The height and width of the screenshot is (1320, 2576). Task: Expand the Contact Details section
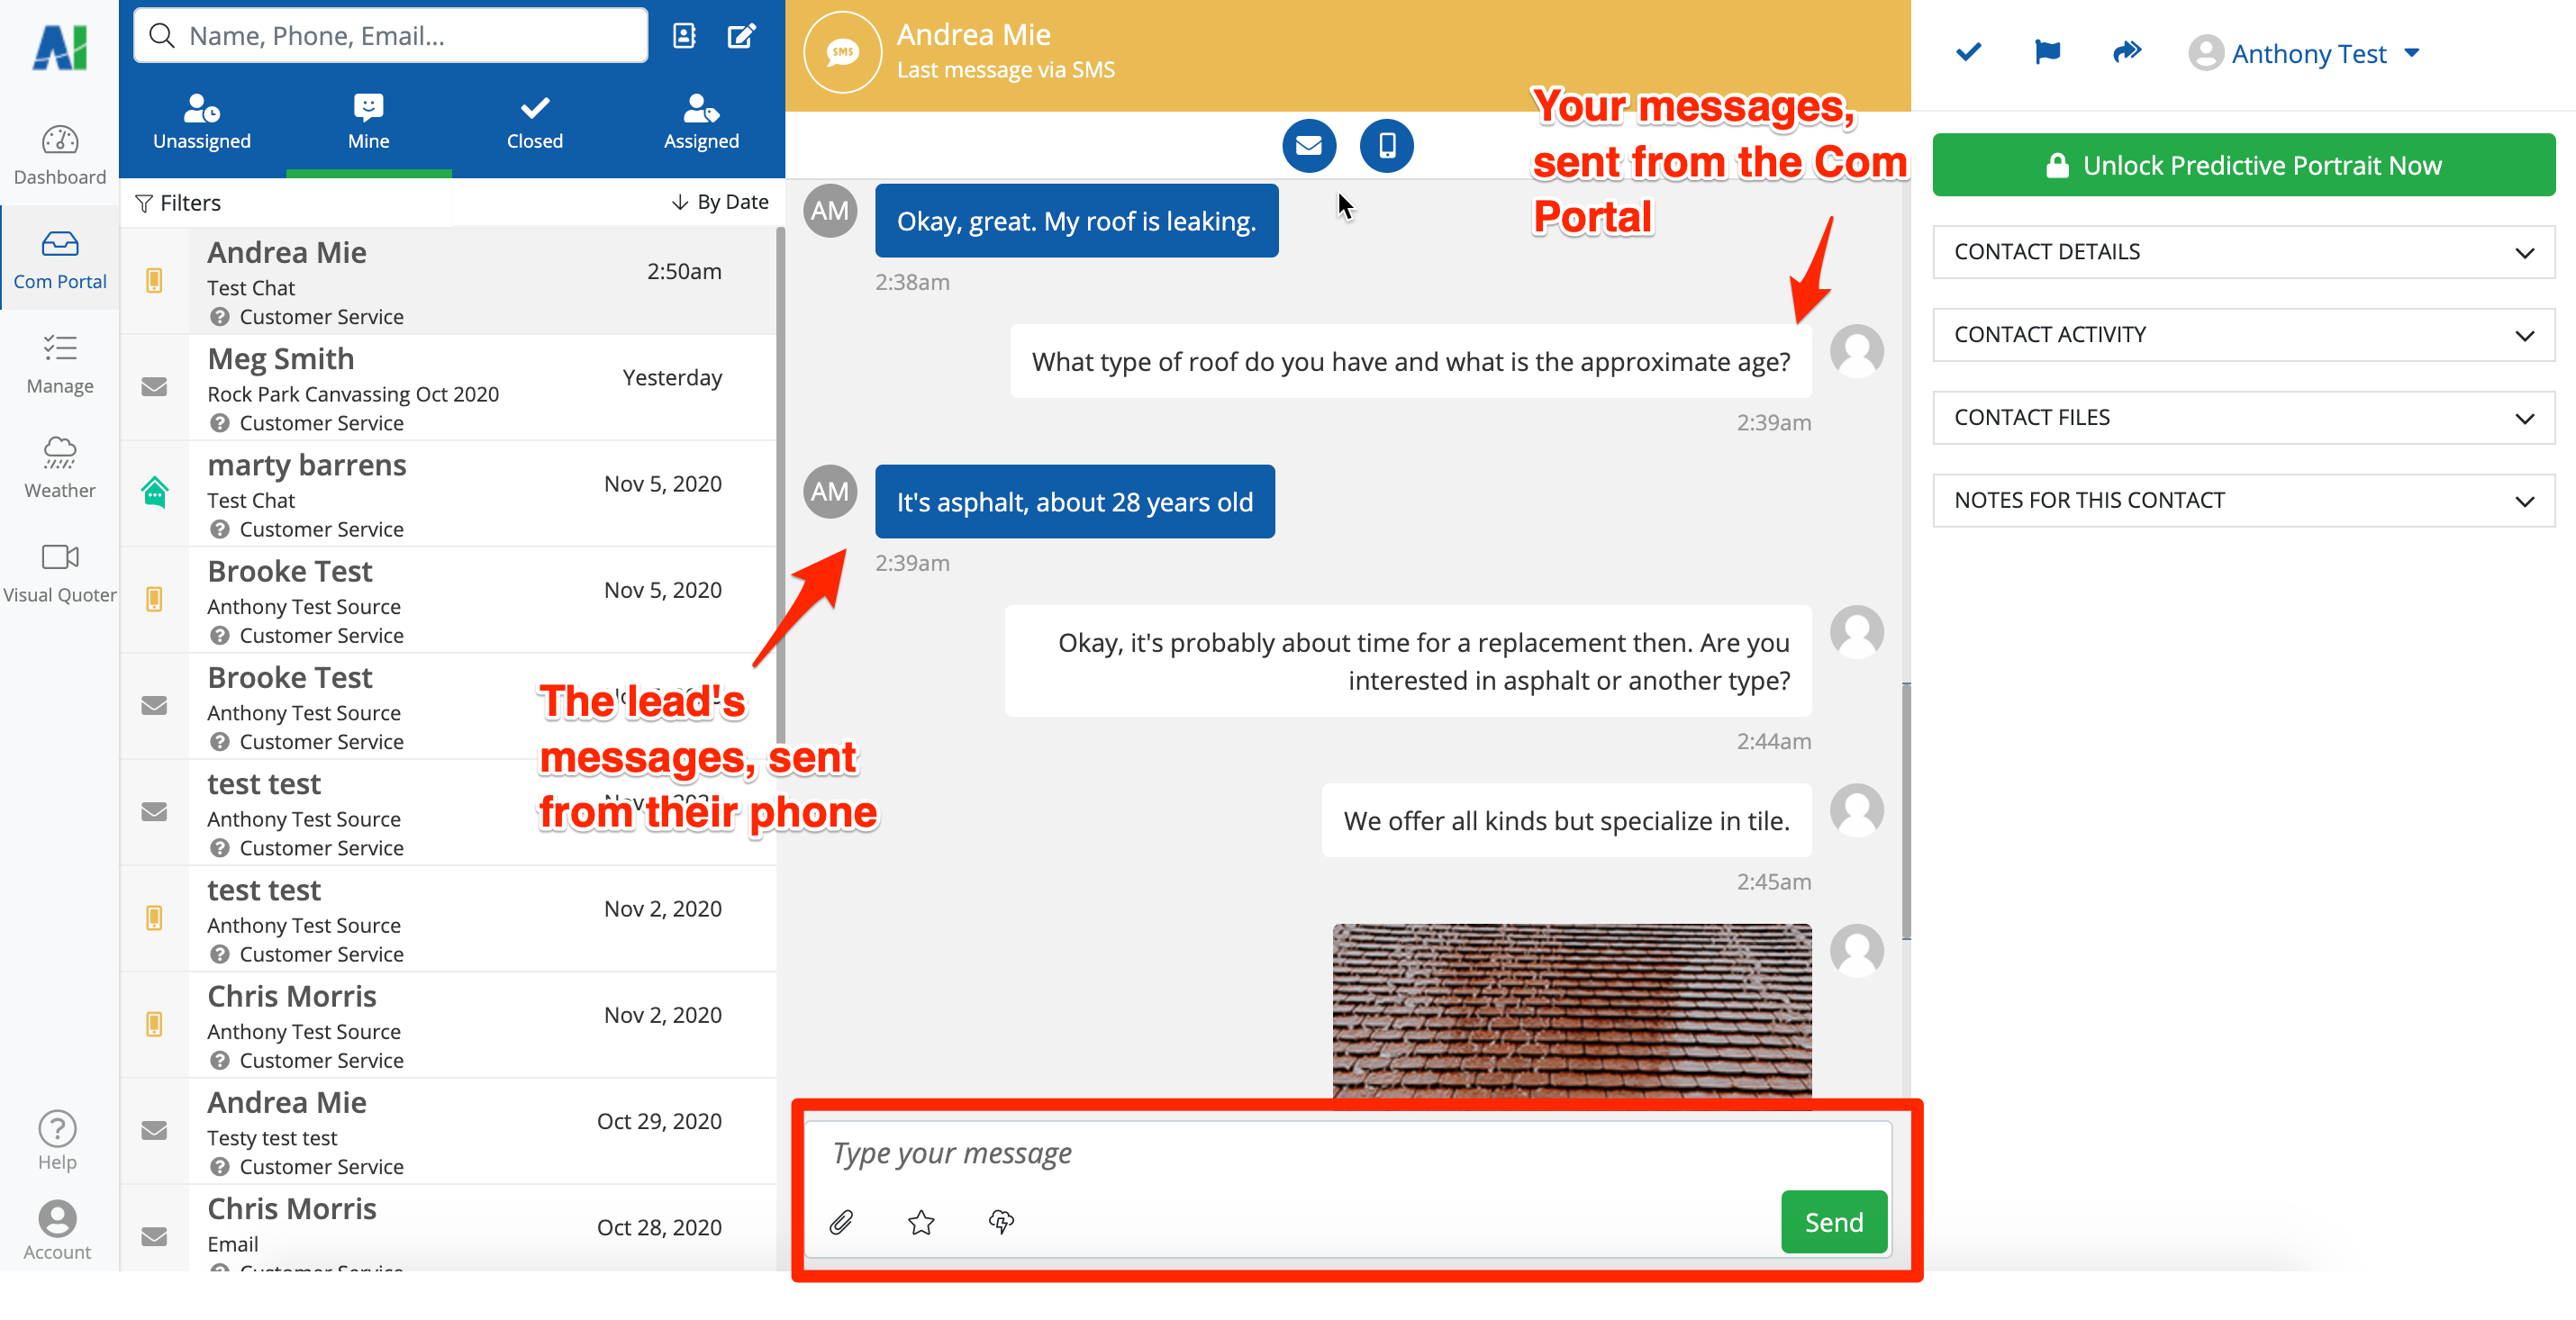(x=2242, y=252)
